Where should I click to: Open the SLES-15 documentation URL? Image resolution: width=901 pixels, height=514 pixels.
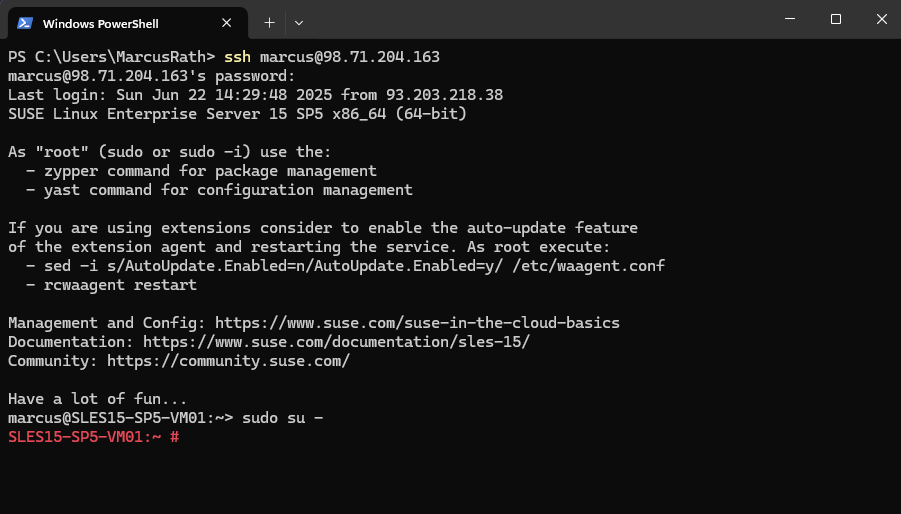coord(336,342)
